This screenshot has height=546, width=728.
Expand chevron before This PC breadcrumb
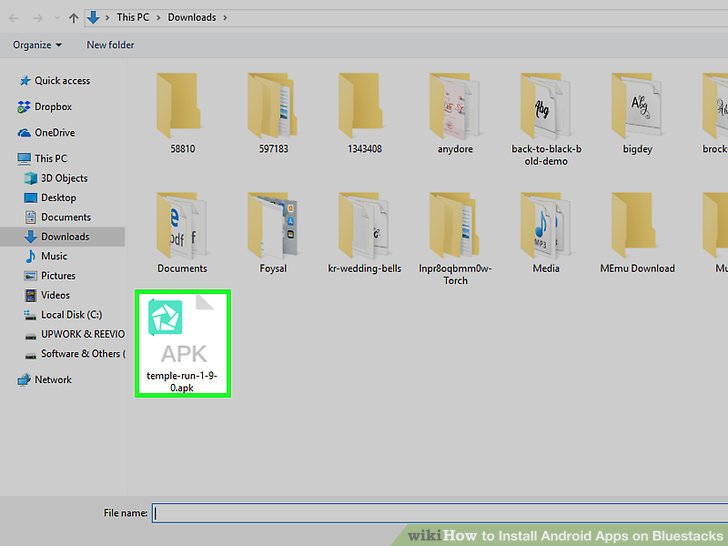107,18
